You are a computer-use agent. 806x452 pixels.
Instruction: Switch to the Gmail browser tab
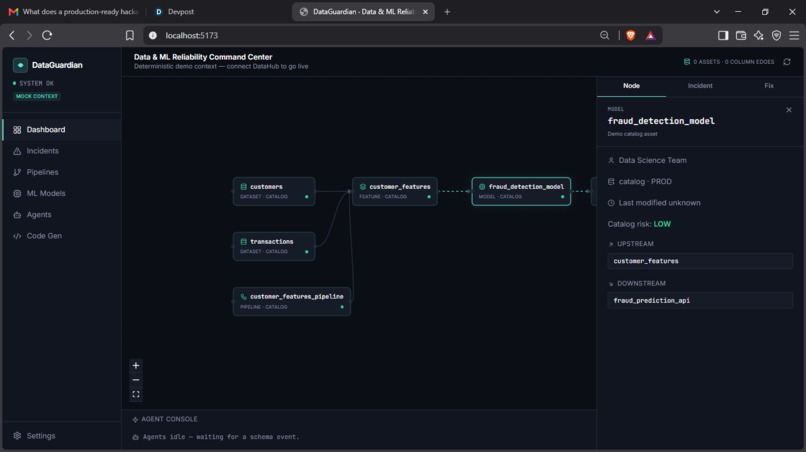click(75, 11)
